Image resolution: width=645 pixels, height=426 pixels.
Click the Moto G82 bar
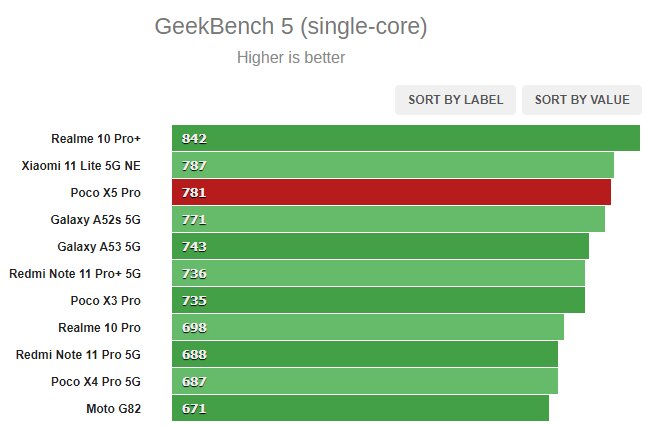(x=360, y=408)
